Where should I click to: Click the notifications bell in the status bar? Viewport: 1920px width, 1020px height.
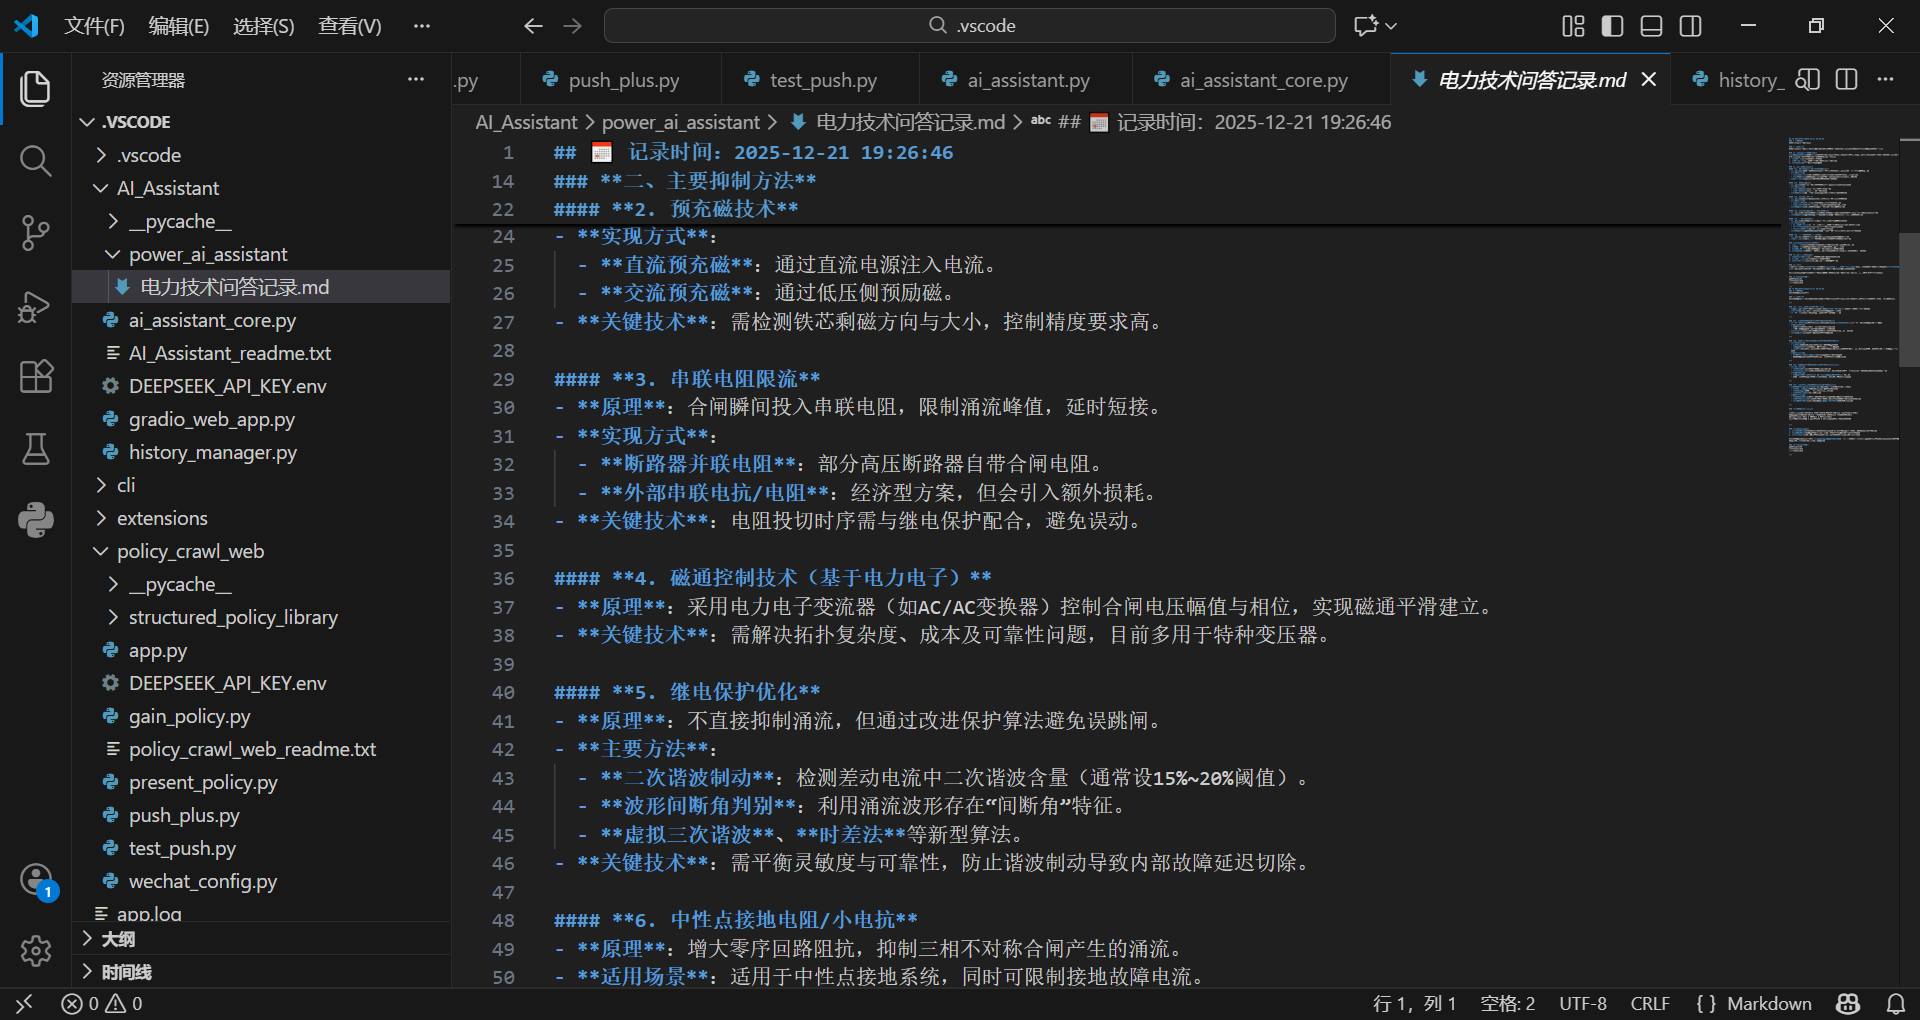pos(1895,1004)
